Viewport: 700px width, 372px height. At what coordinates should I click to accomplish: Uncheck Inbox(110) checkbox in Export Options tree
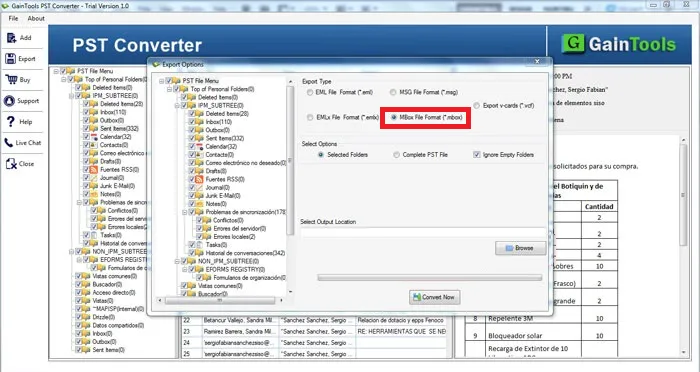coord(192,122)
